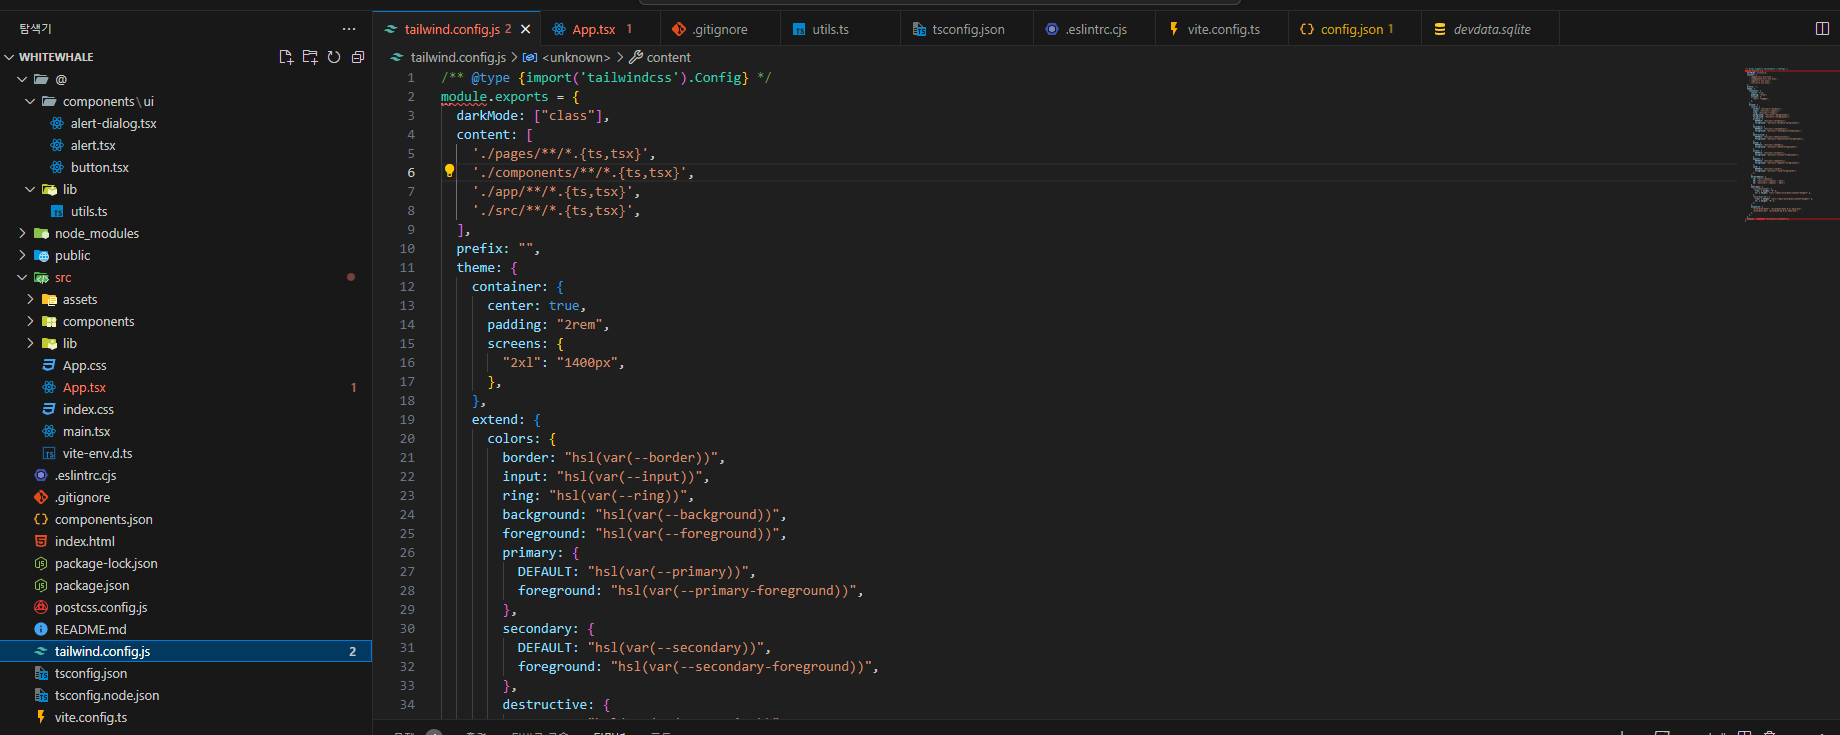Collapse all folders in explorer
Screen dimensions: 1840x735
(x=358, y=57)
